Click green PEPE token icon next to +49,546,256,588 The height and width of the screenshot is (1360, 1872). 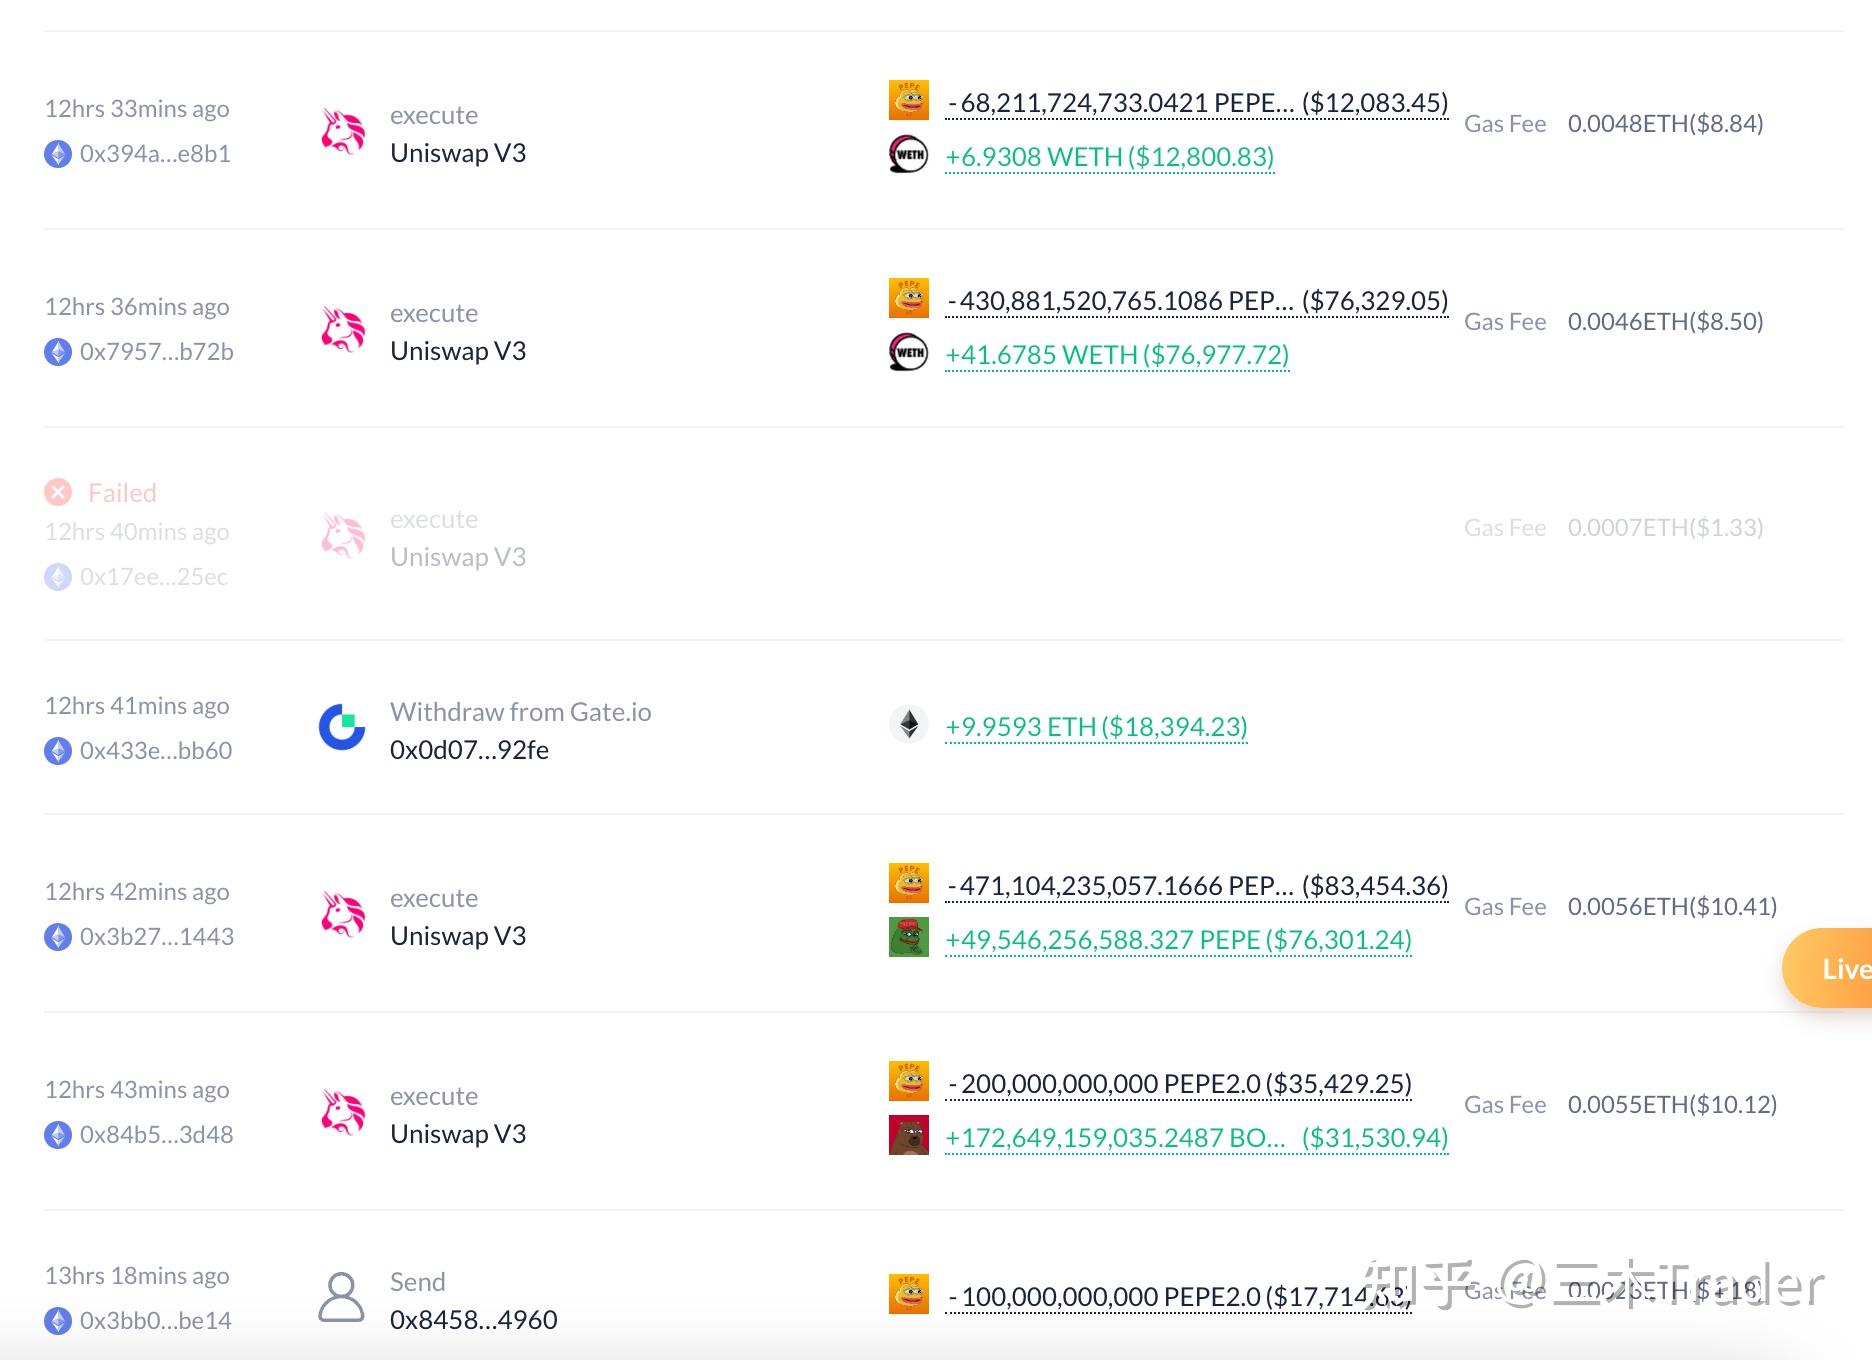(x=909, y=937)
